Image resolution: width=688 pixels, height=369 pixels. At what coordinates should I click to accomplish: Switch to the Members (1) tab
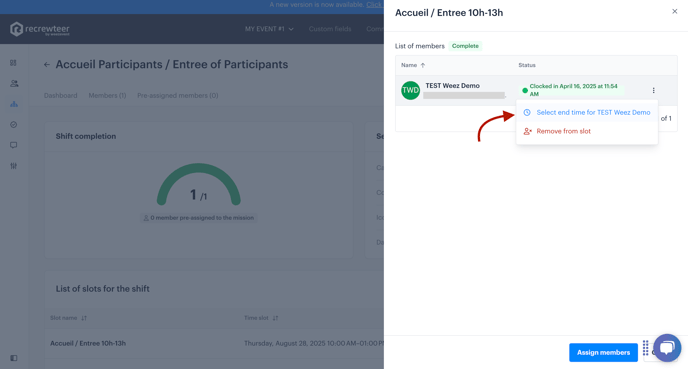coord(107,96)
